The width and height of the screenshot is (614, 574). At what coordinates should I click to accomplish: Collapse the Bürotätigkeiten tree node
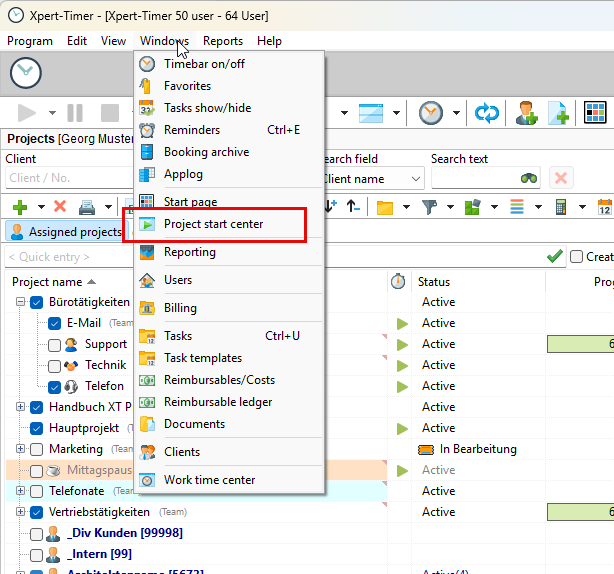point(21,302)
